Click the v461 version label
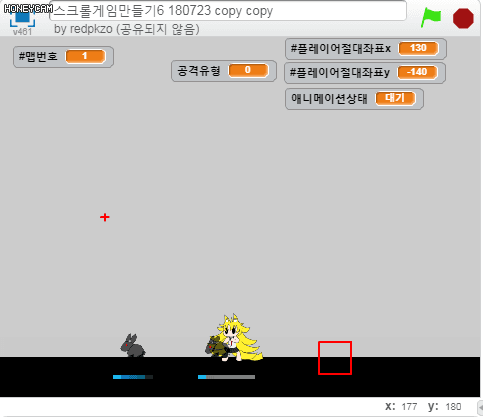This screenshot has height=417, width=483. [x=22, y=32]
